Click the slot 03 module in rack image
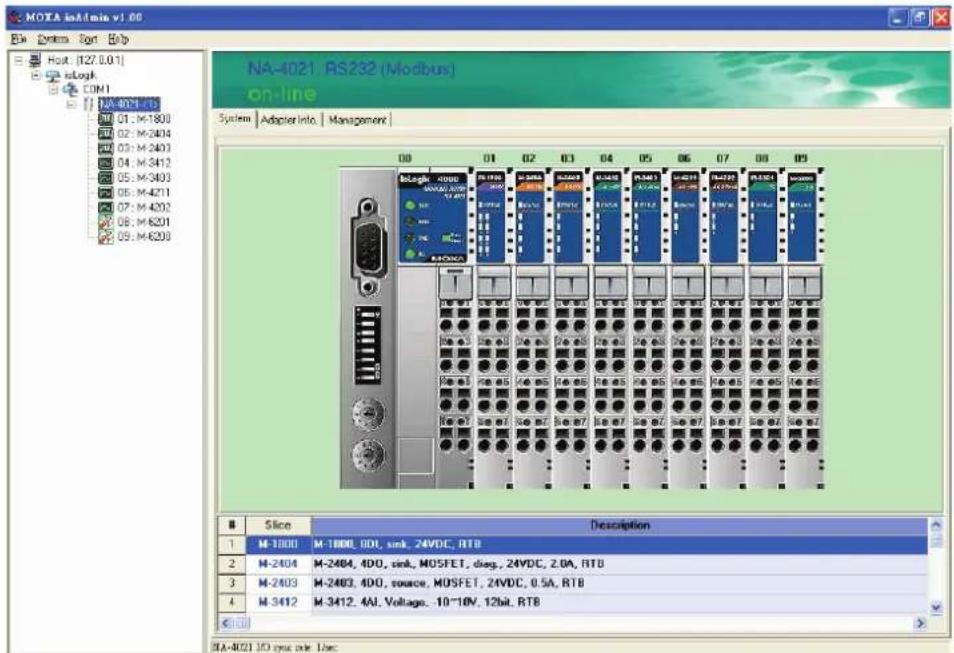954x653 pixels. pos(569,329)
